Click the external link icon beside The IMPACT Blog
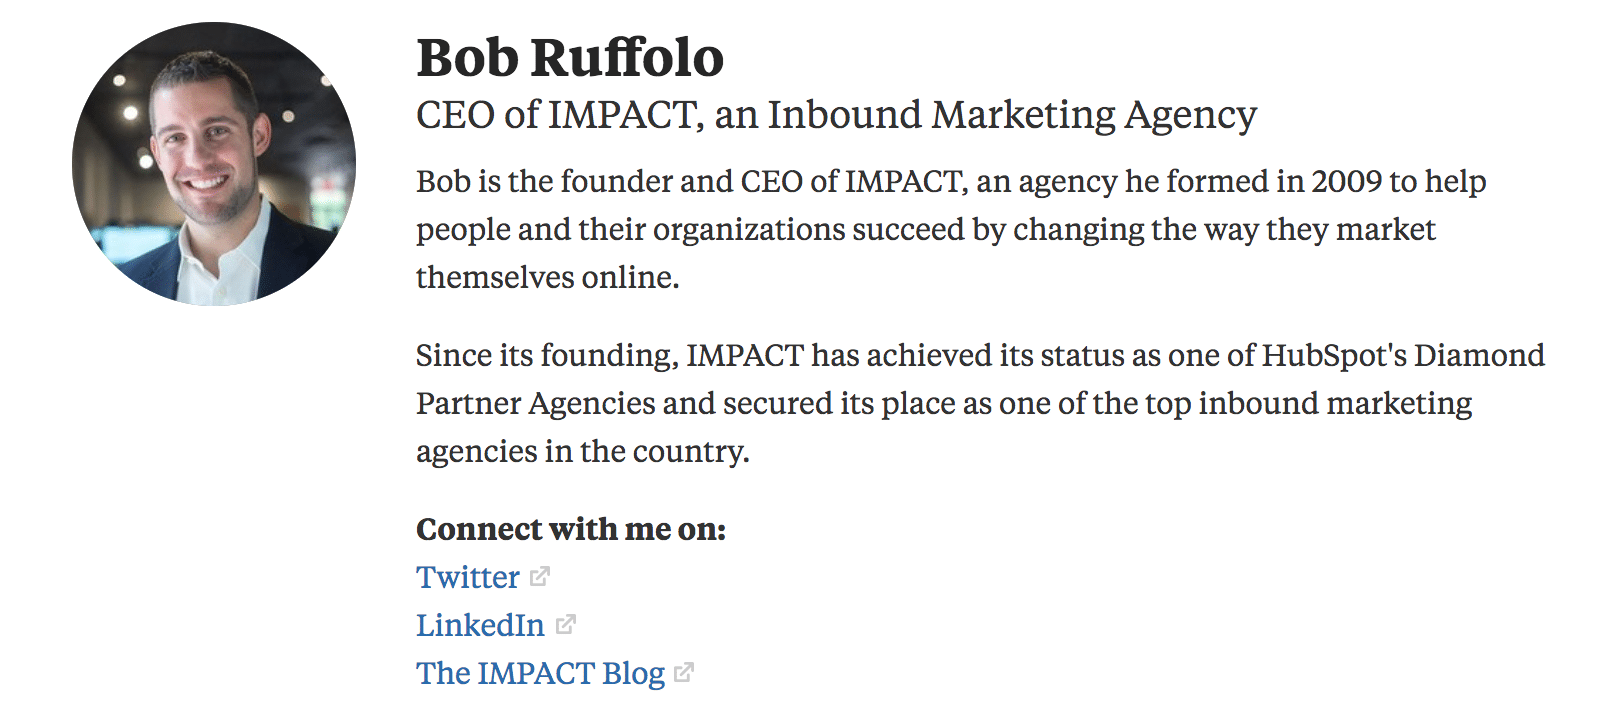Image resolution: width=1598 pixels, height=710 pixels. (685, 673)
